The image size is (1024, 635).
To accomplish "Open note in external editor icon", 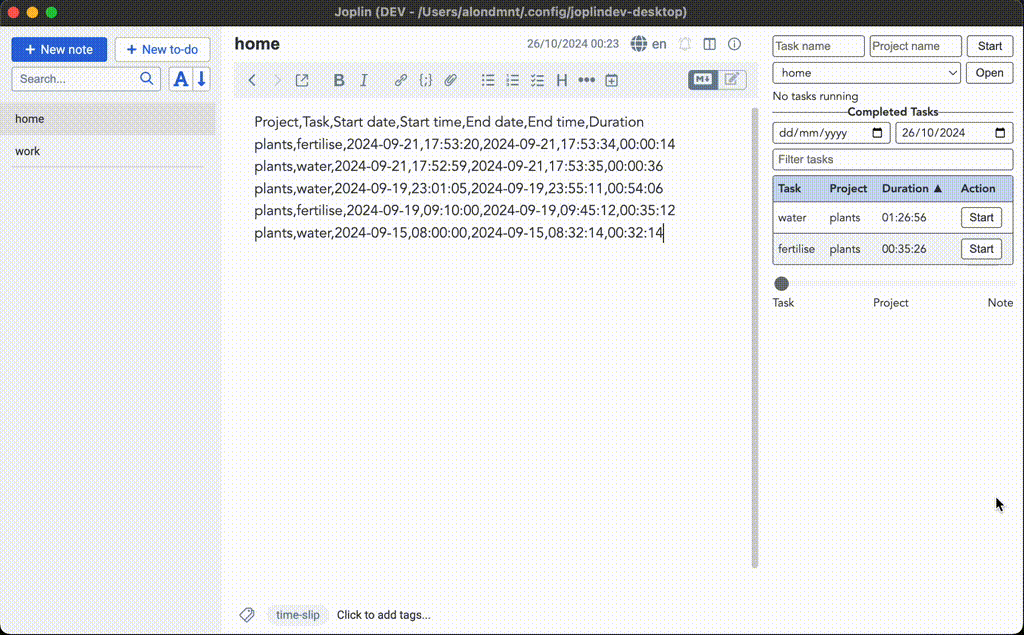I will pos(302,80).
